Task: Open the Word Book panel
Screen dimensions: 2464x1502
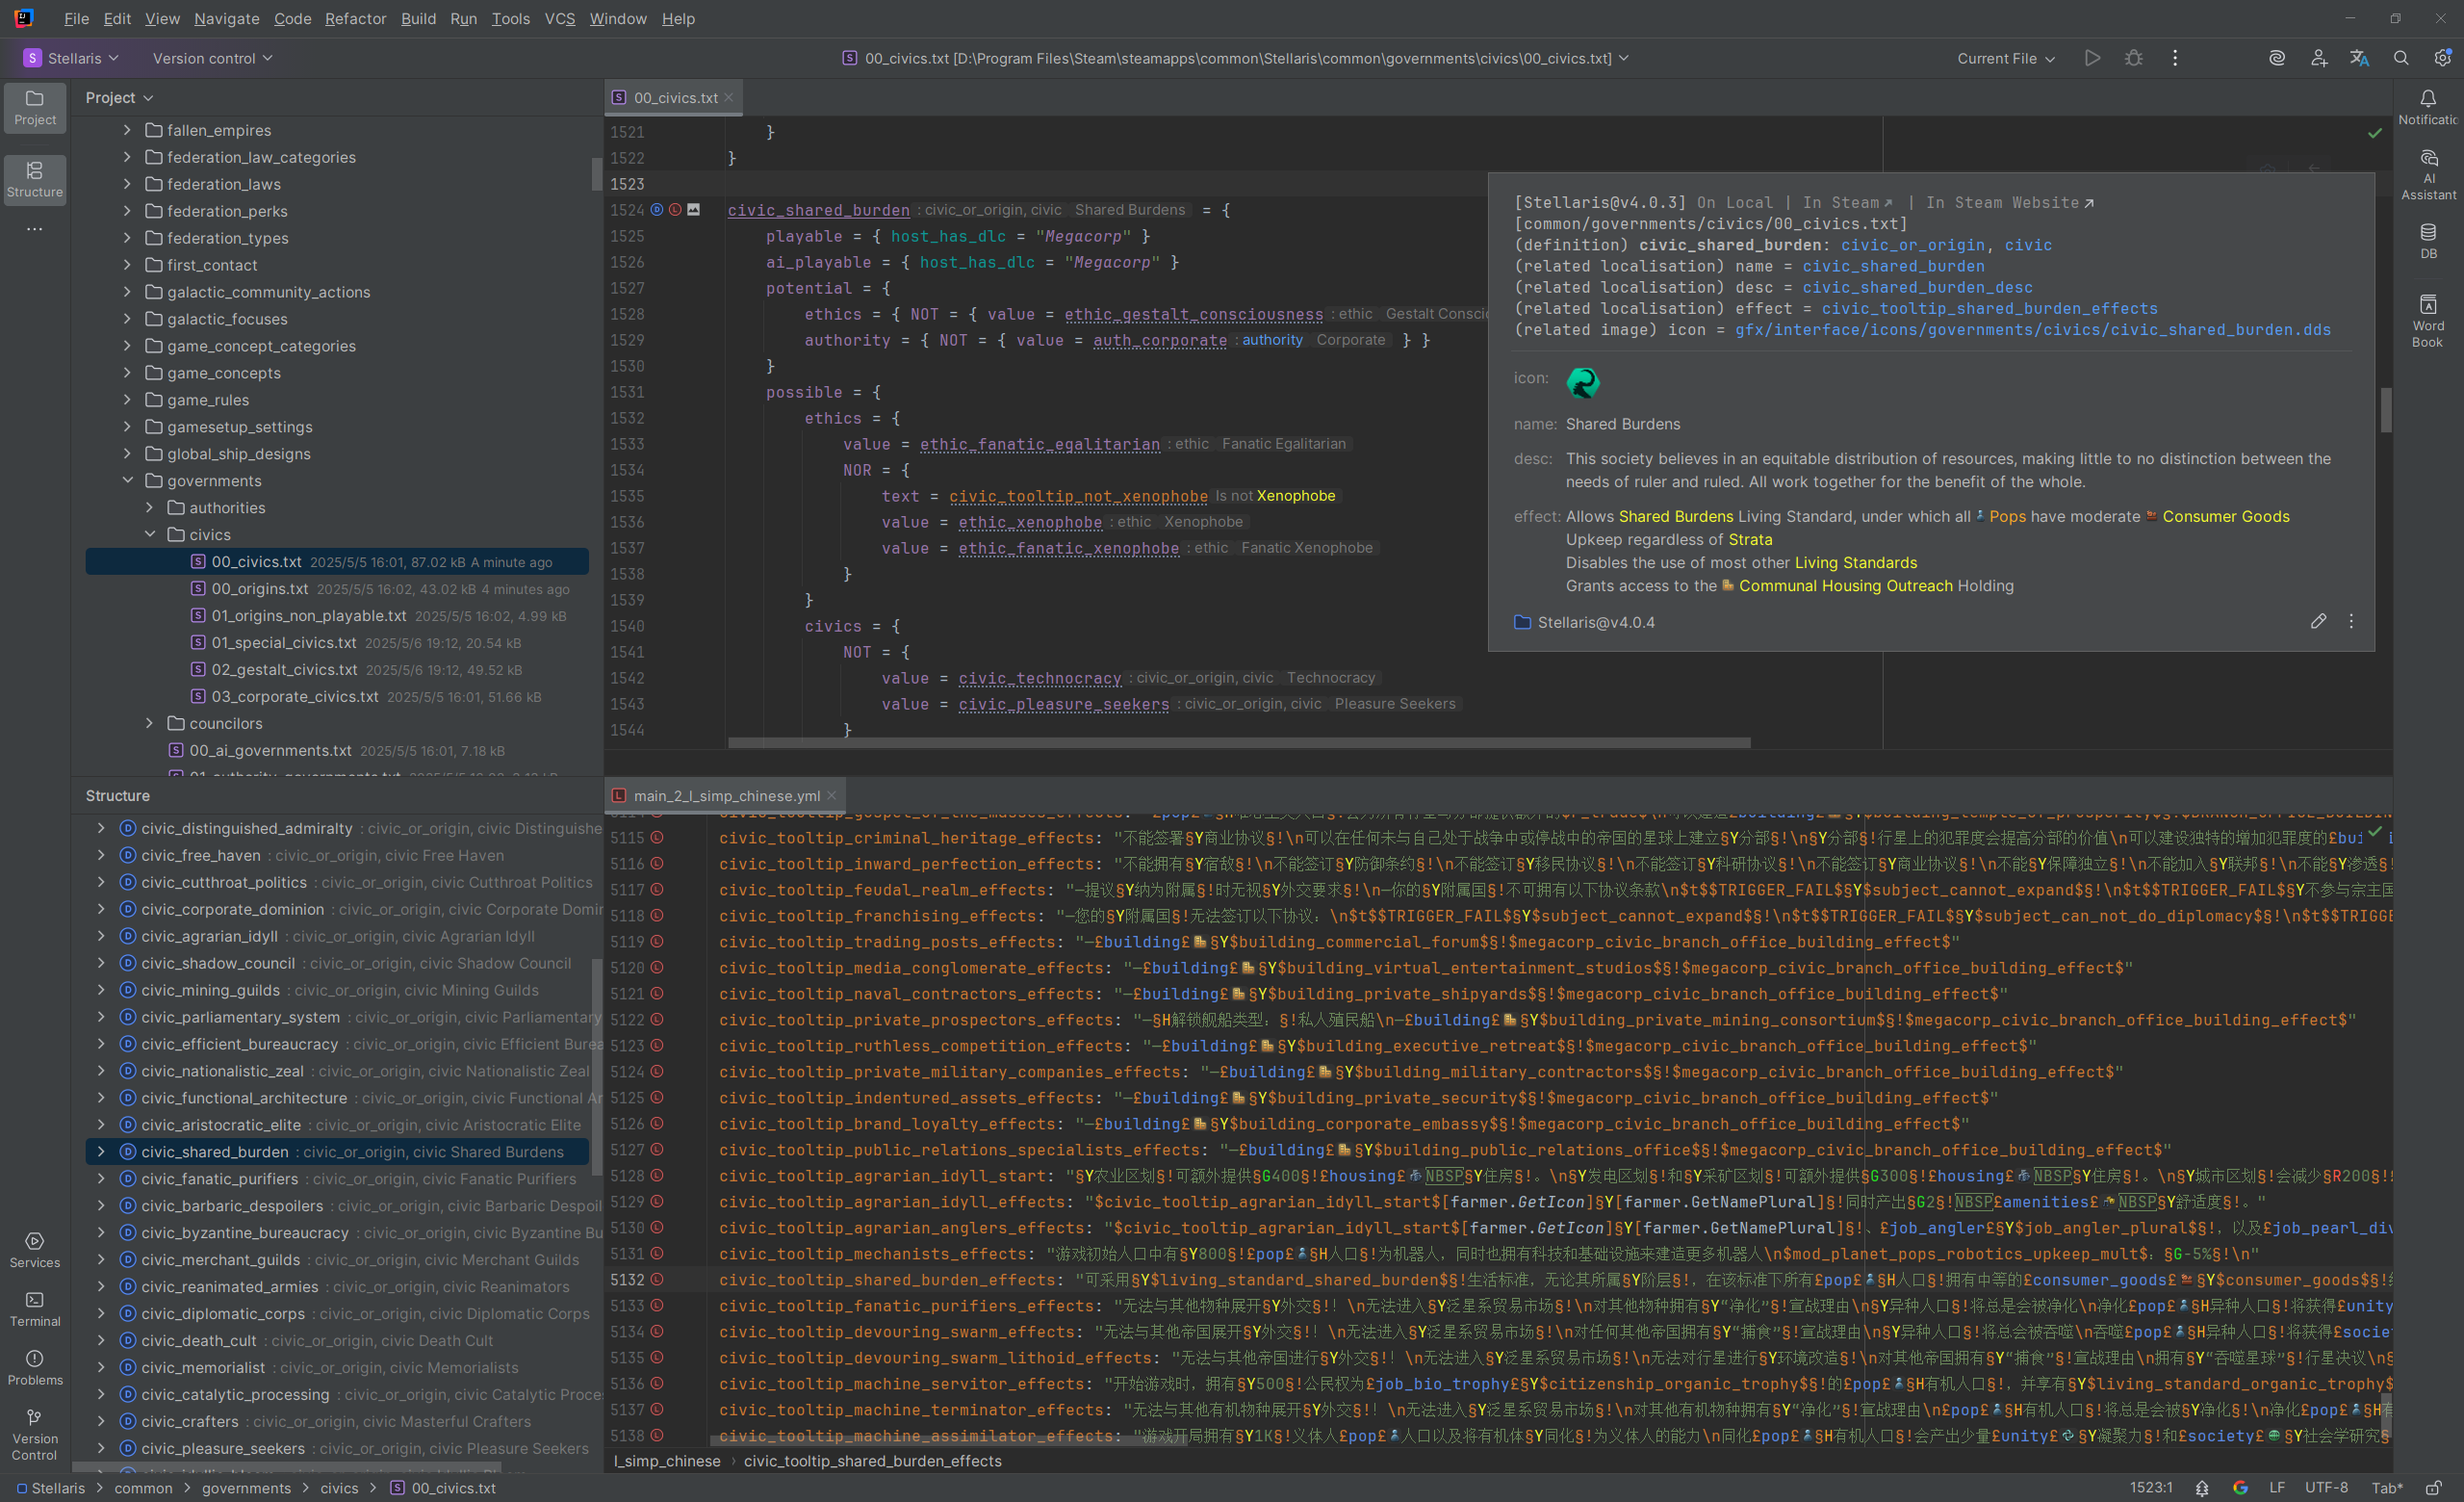Action: pos(2428,321)
